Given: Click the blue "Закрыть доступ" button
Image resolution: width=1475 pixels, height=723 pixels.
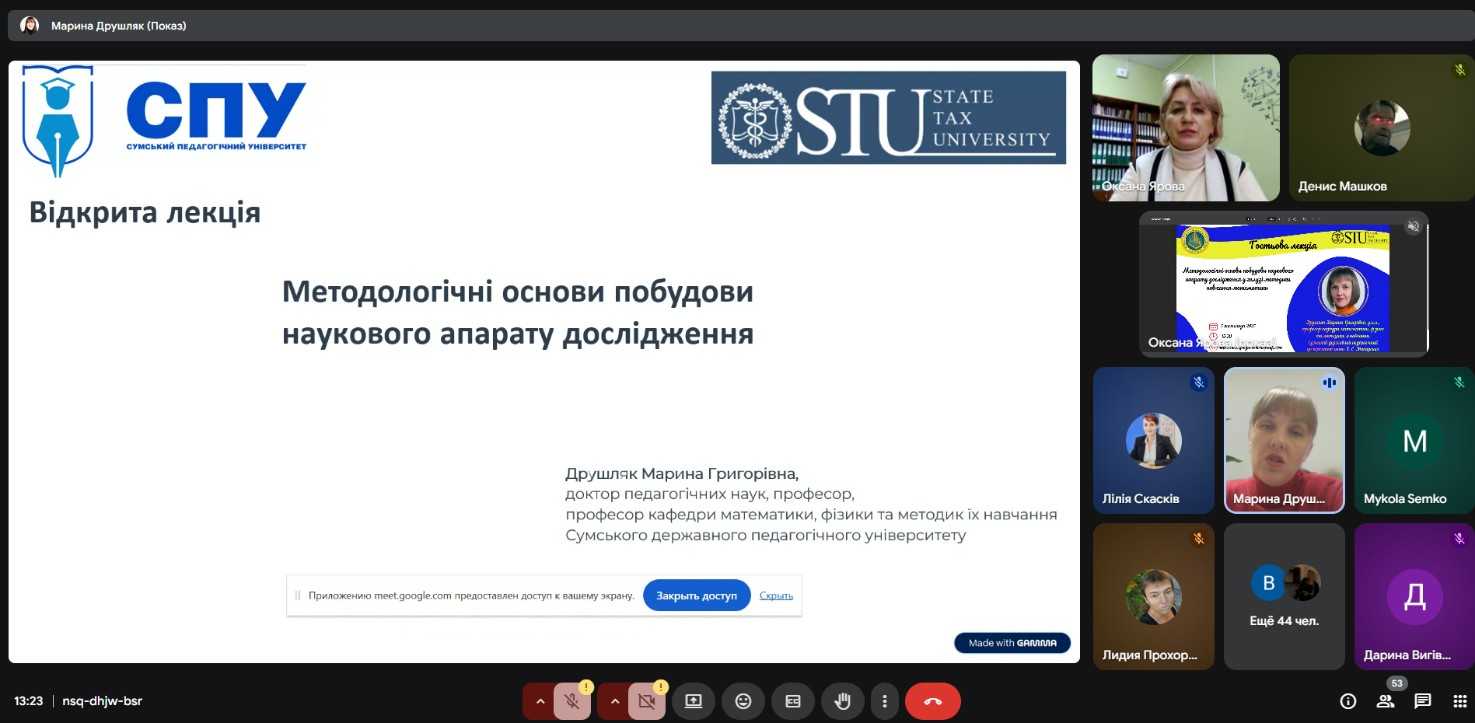Looking at the screenshot, I should 696,595.
